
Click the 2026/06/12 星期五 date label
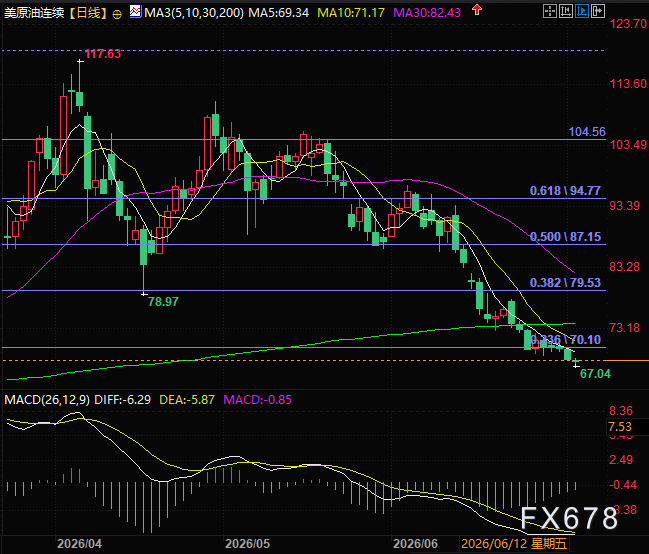(514, 544)
